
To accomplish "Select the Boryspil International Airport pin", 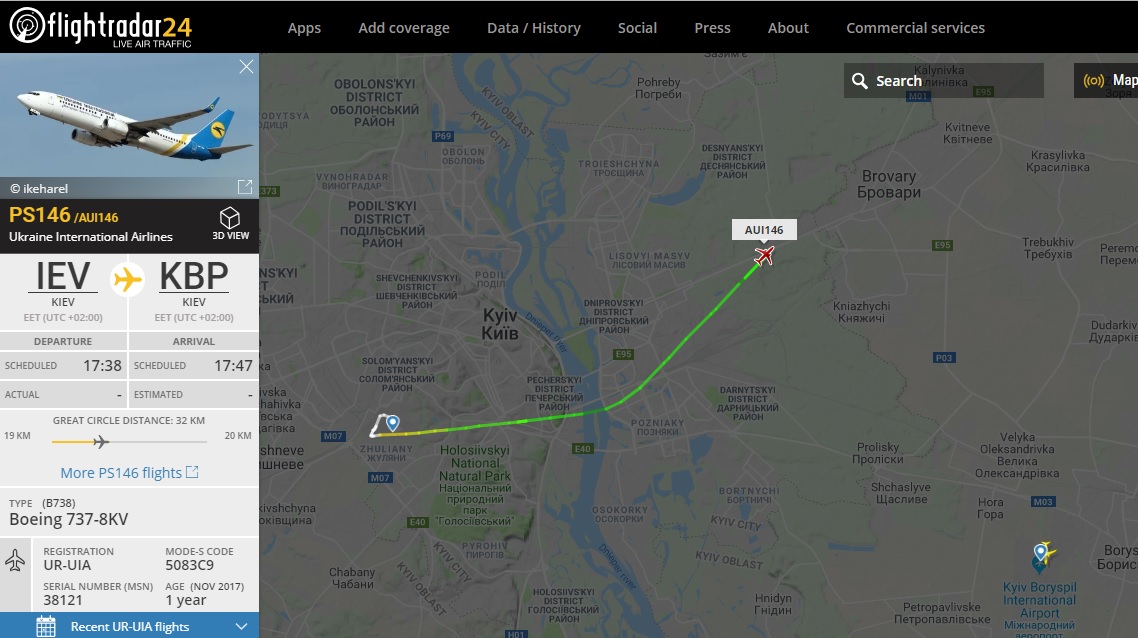I will [x=1040, y=553].
